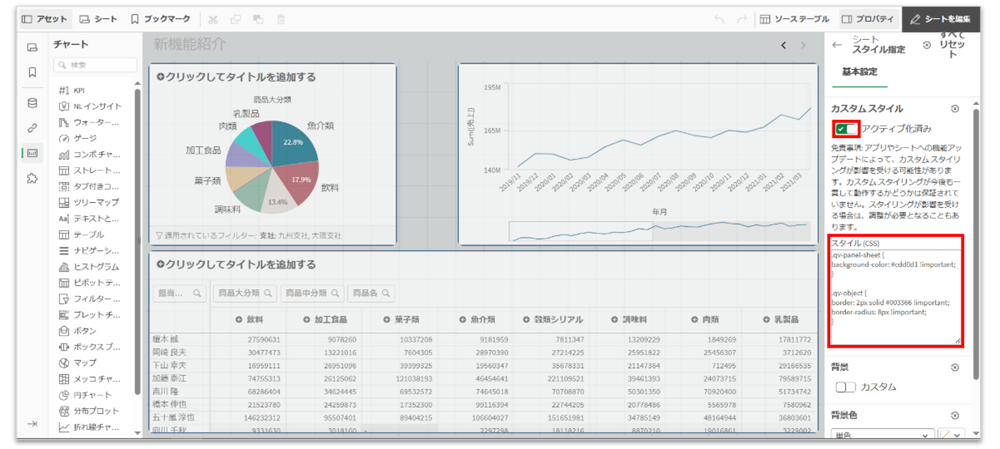The width and height of the screenshot is (1000, 449).
Task: Click the delete trash icon in toolbar
Action: (x=281, y=19)
